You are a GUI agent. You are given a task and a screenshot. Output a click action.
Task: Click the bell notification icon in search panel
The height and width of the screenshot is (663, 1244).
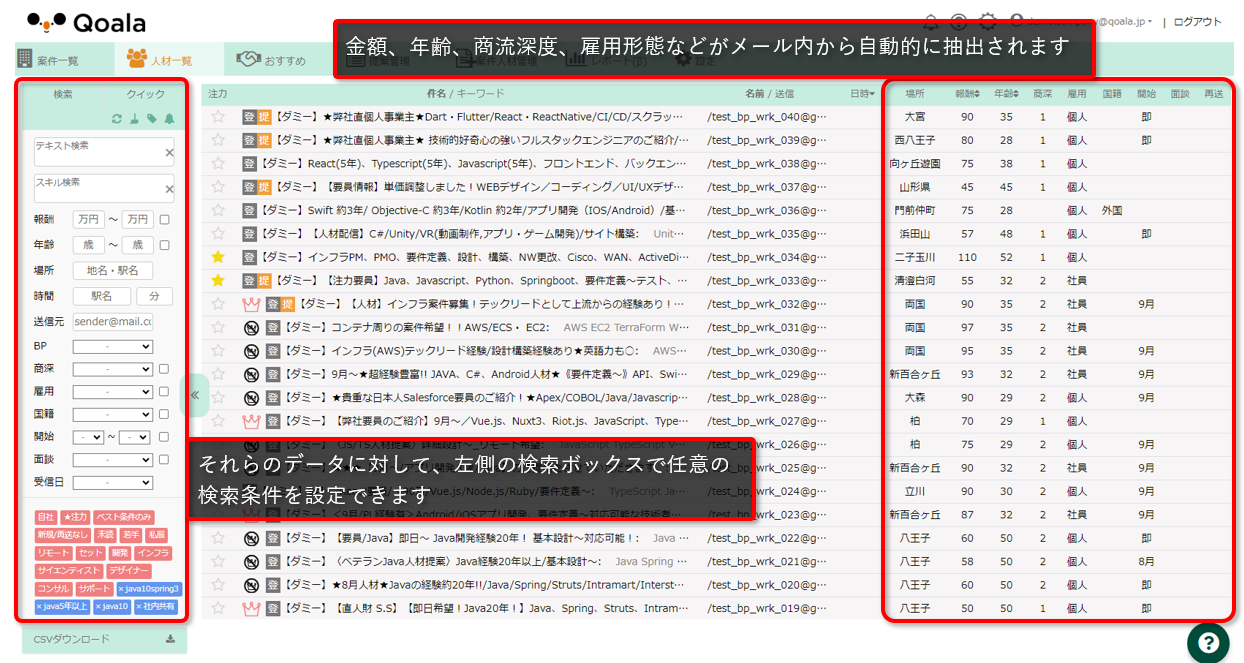pos(169,118)
